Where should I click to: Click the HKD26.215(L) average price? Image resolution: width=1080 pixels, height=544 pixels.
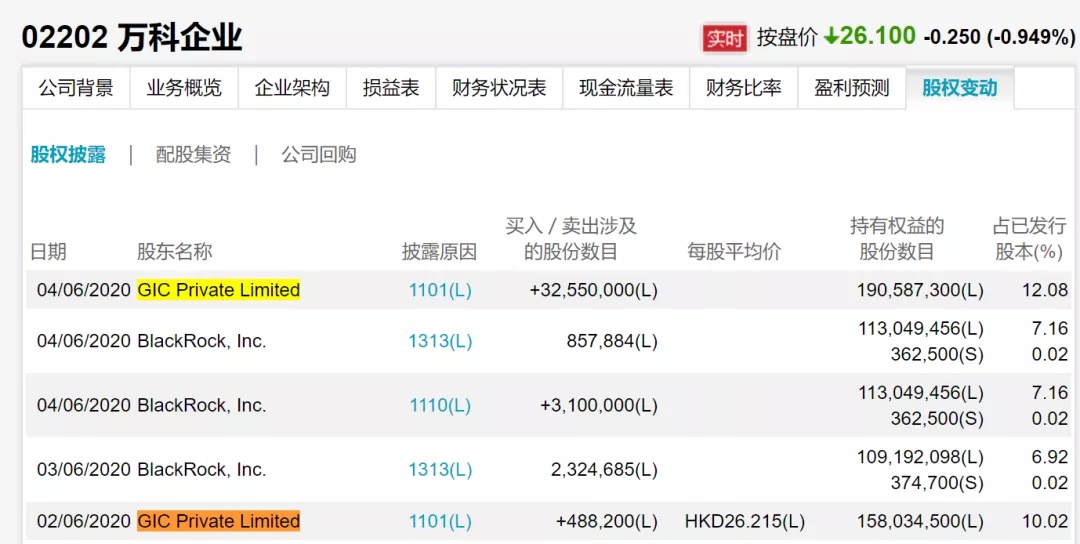[745, 521]
